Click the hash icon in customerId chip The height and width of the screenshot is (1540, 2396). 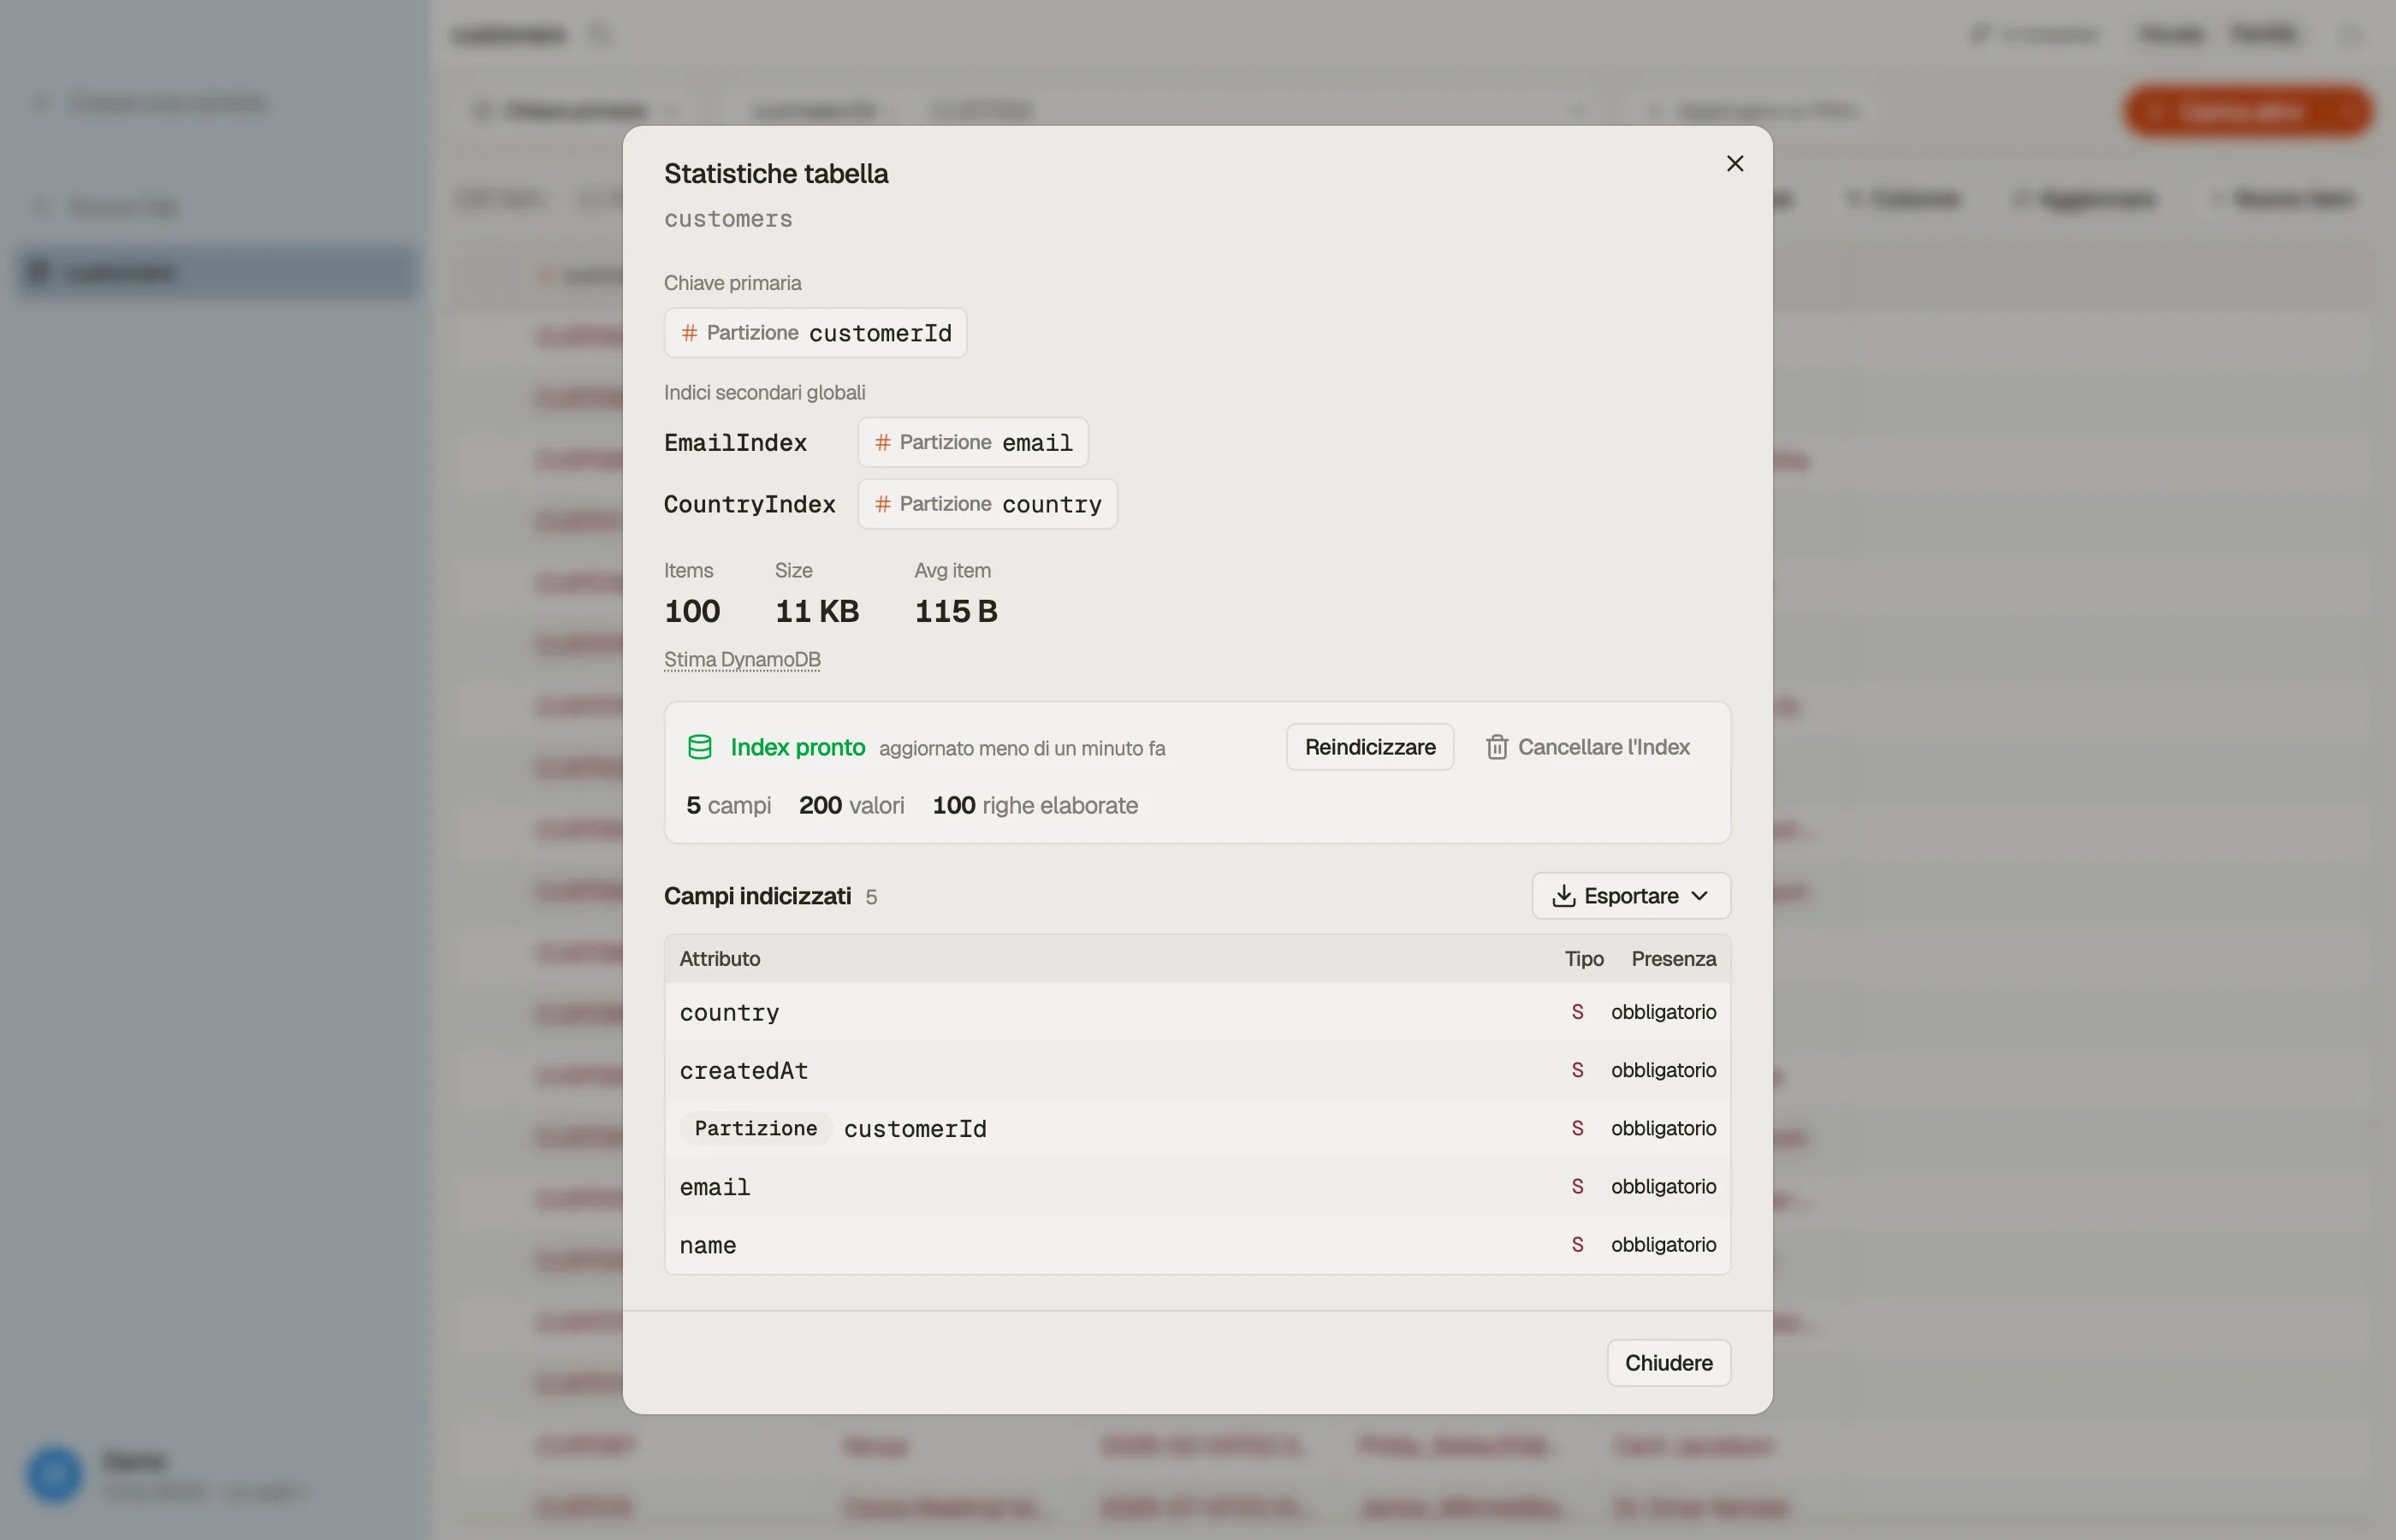coord(689,332)
